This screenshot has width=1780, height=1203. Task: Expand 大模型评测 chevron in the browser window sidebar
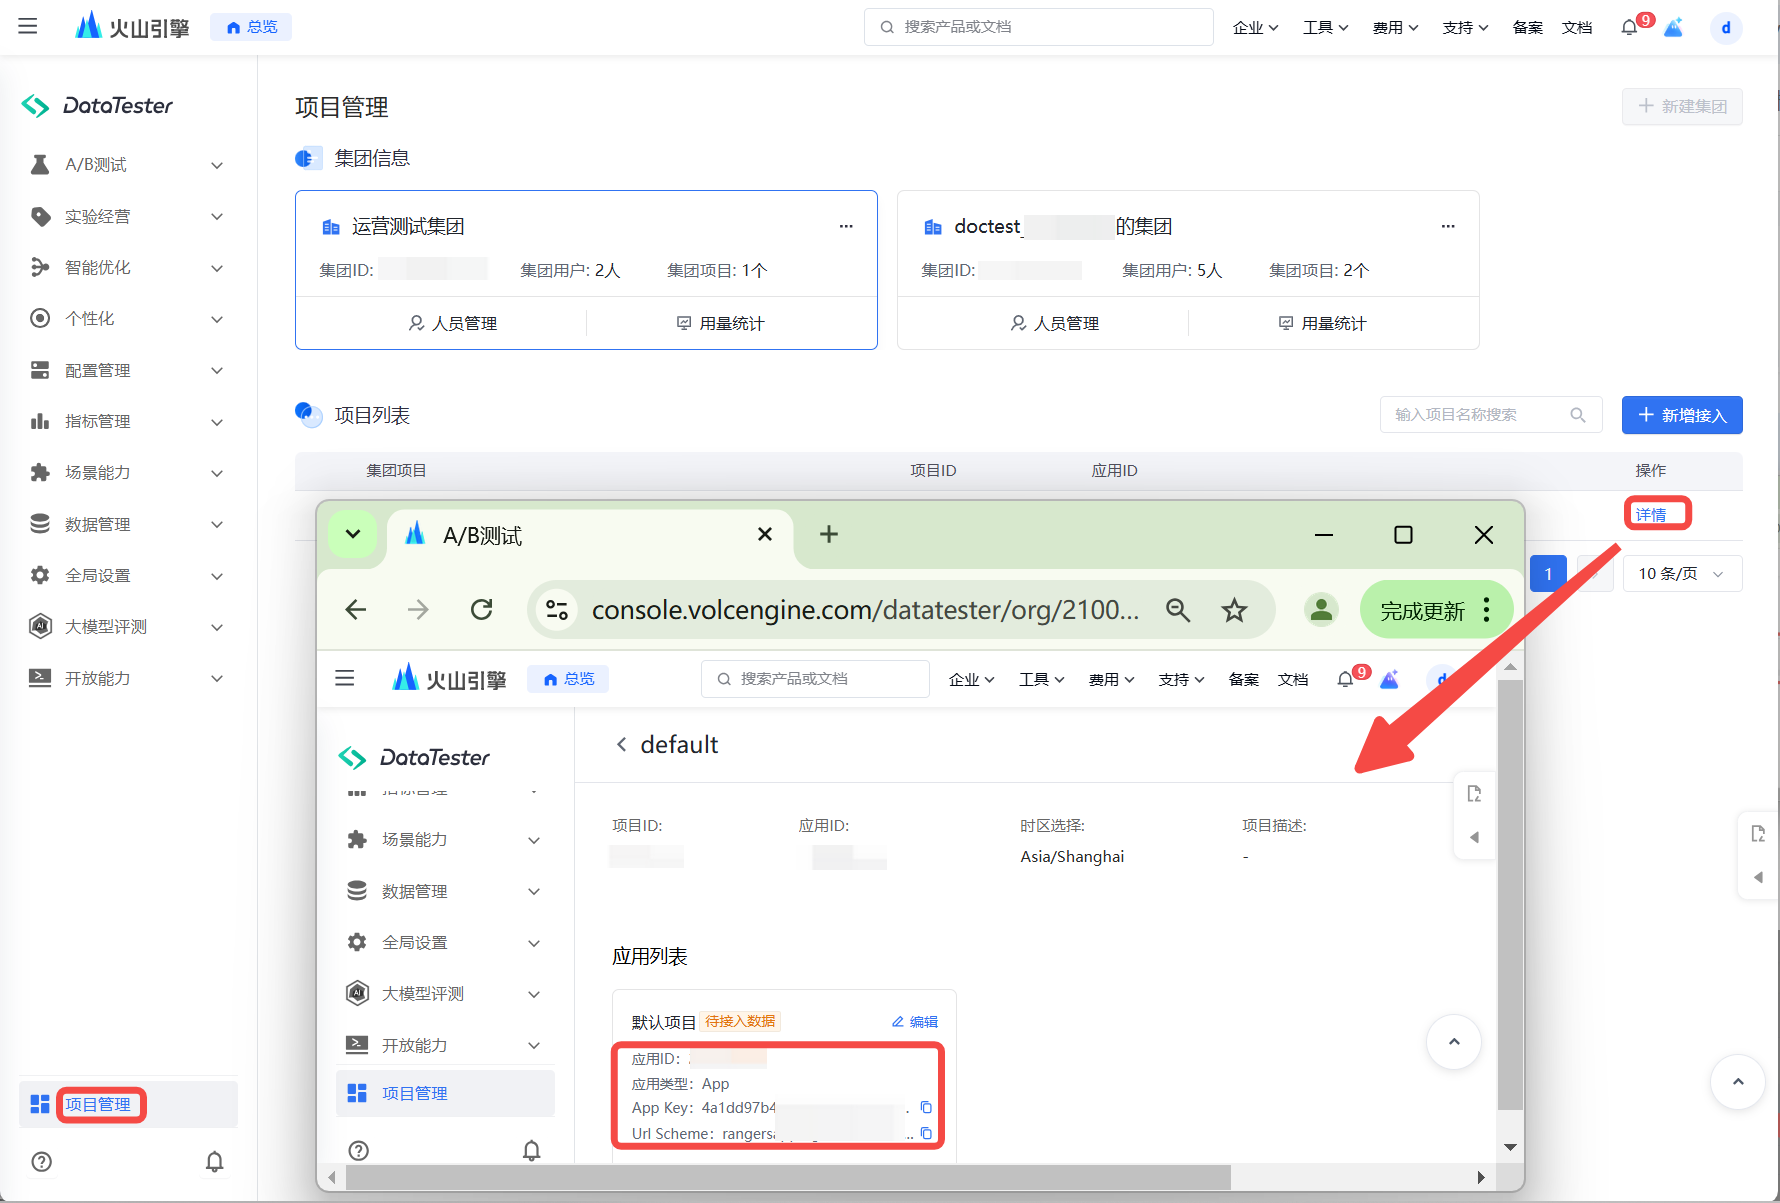(534, 994)
